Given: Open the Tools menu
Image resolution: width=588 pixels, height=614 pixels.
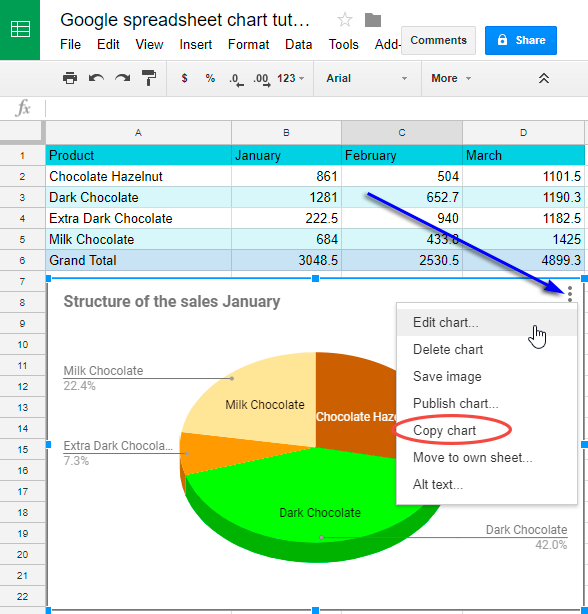Looking at the screenshot, I should coord(343,45).
